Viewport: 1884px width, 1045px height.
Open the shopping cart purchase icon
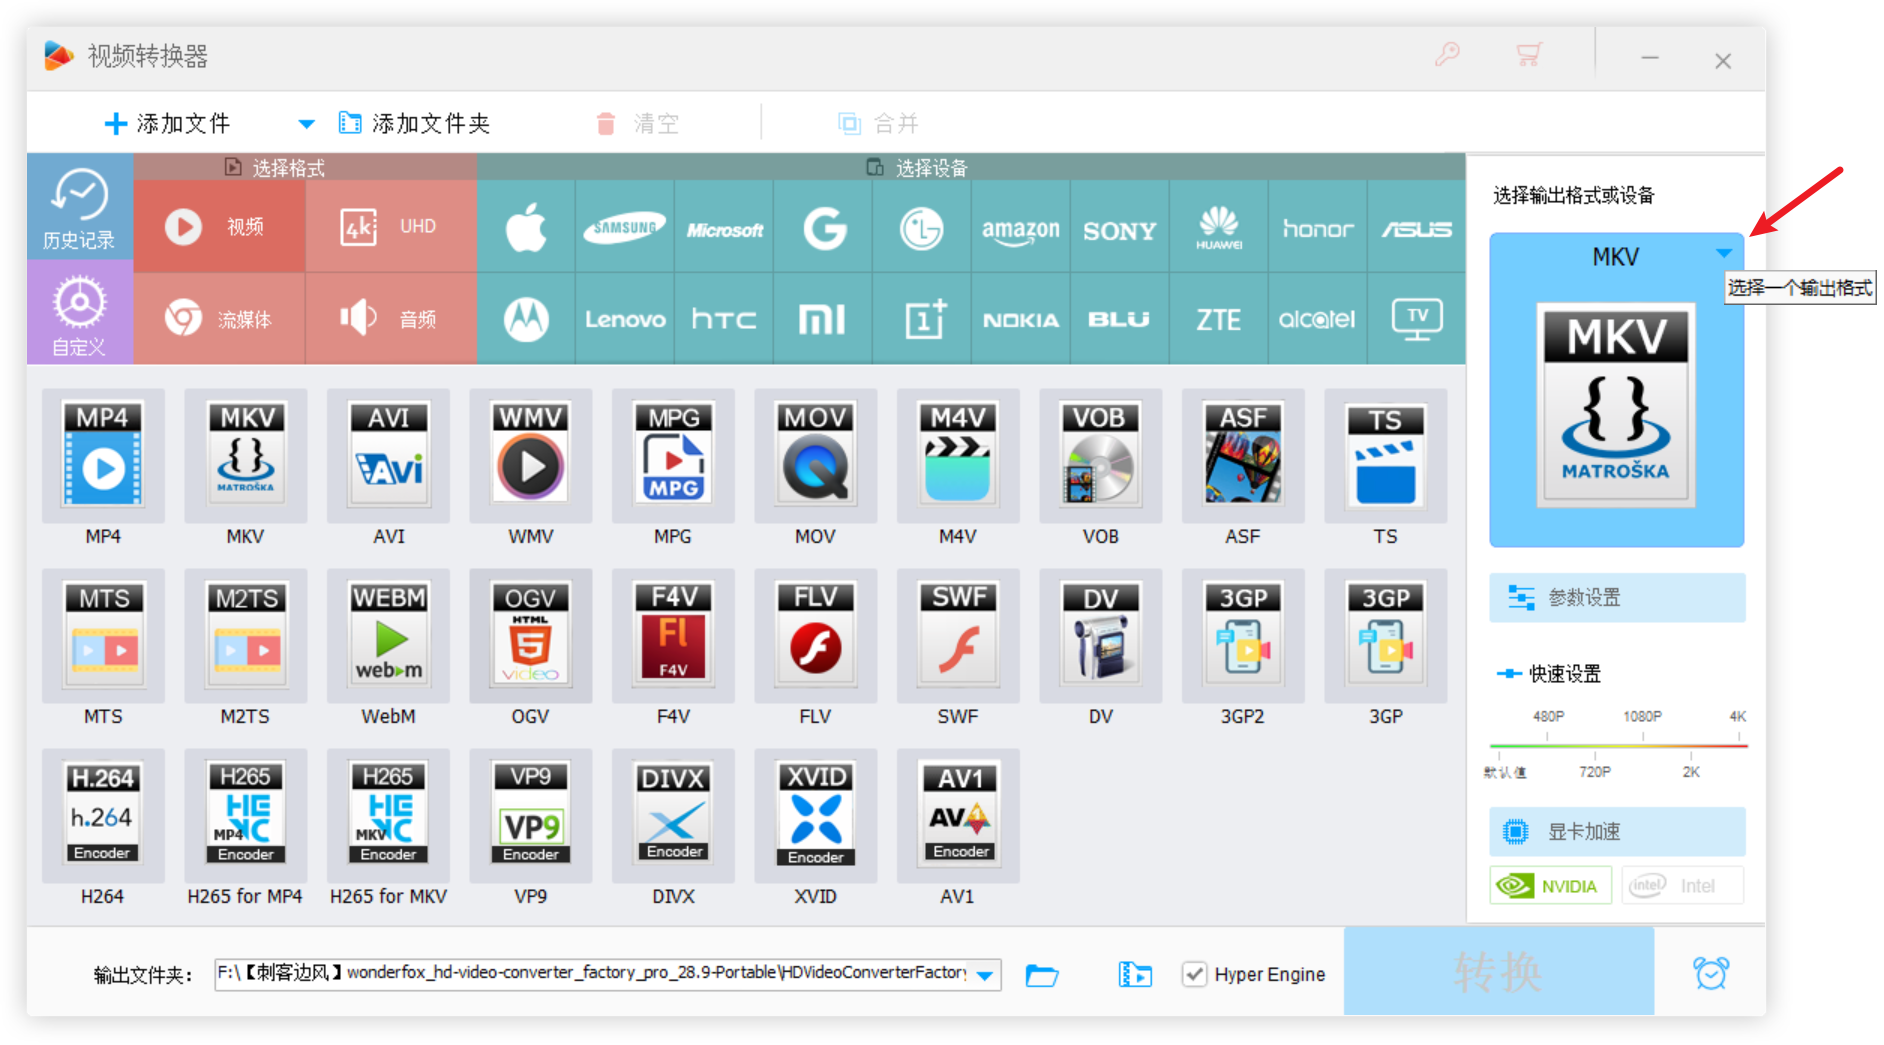point(1529,54)
